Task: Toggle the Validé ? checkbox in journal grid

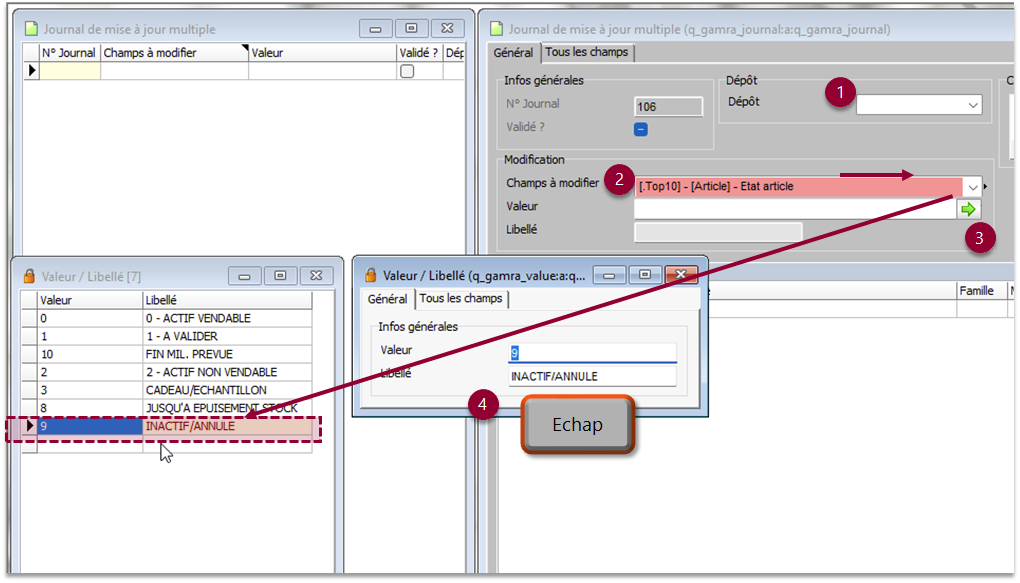Action: (407, 71)
